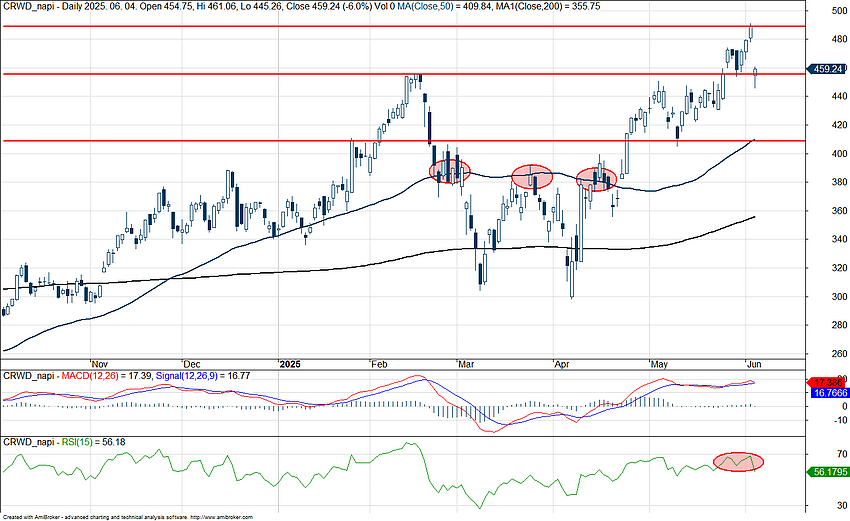The image size is (850, 521).
Task: Click the 'MA(Close,50) = 409.84' label
Action: (444, 7)
